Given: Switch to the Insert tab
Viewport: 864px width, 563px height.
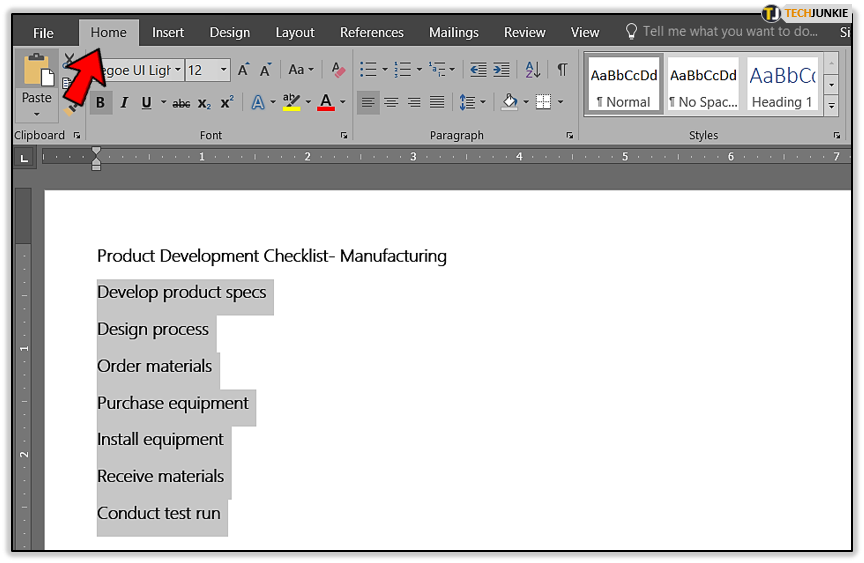Looking at the screenshot, I should pyautogui.click(x=168, y=33).
